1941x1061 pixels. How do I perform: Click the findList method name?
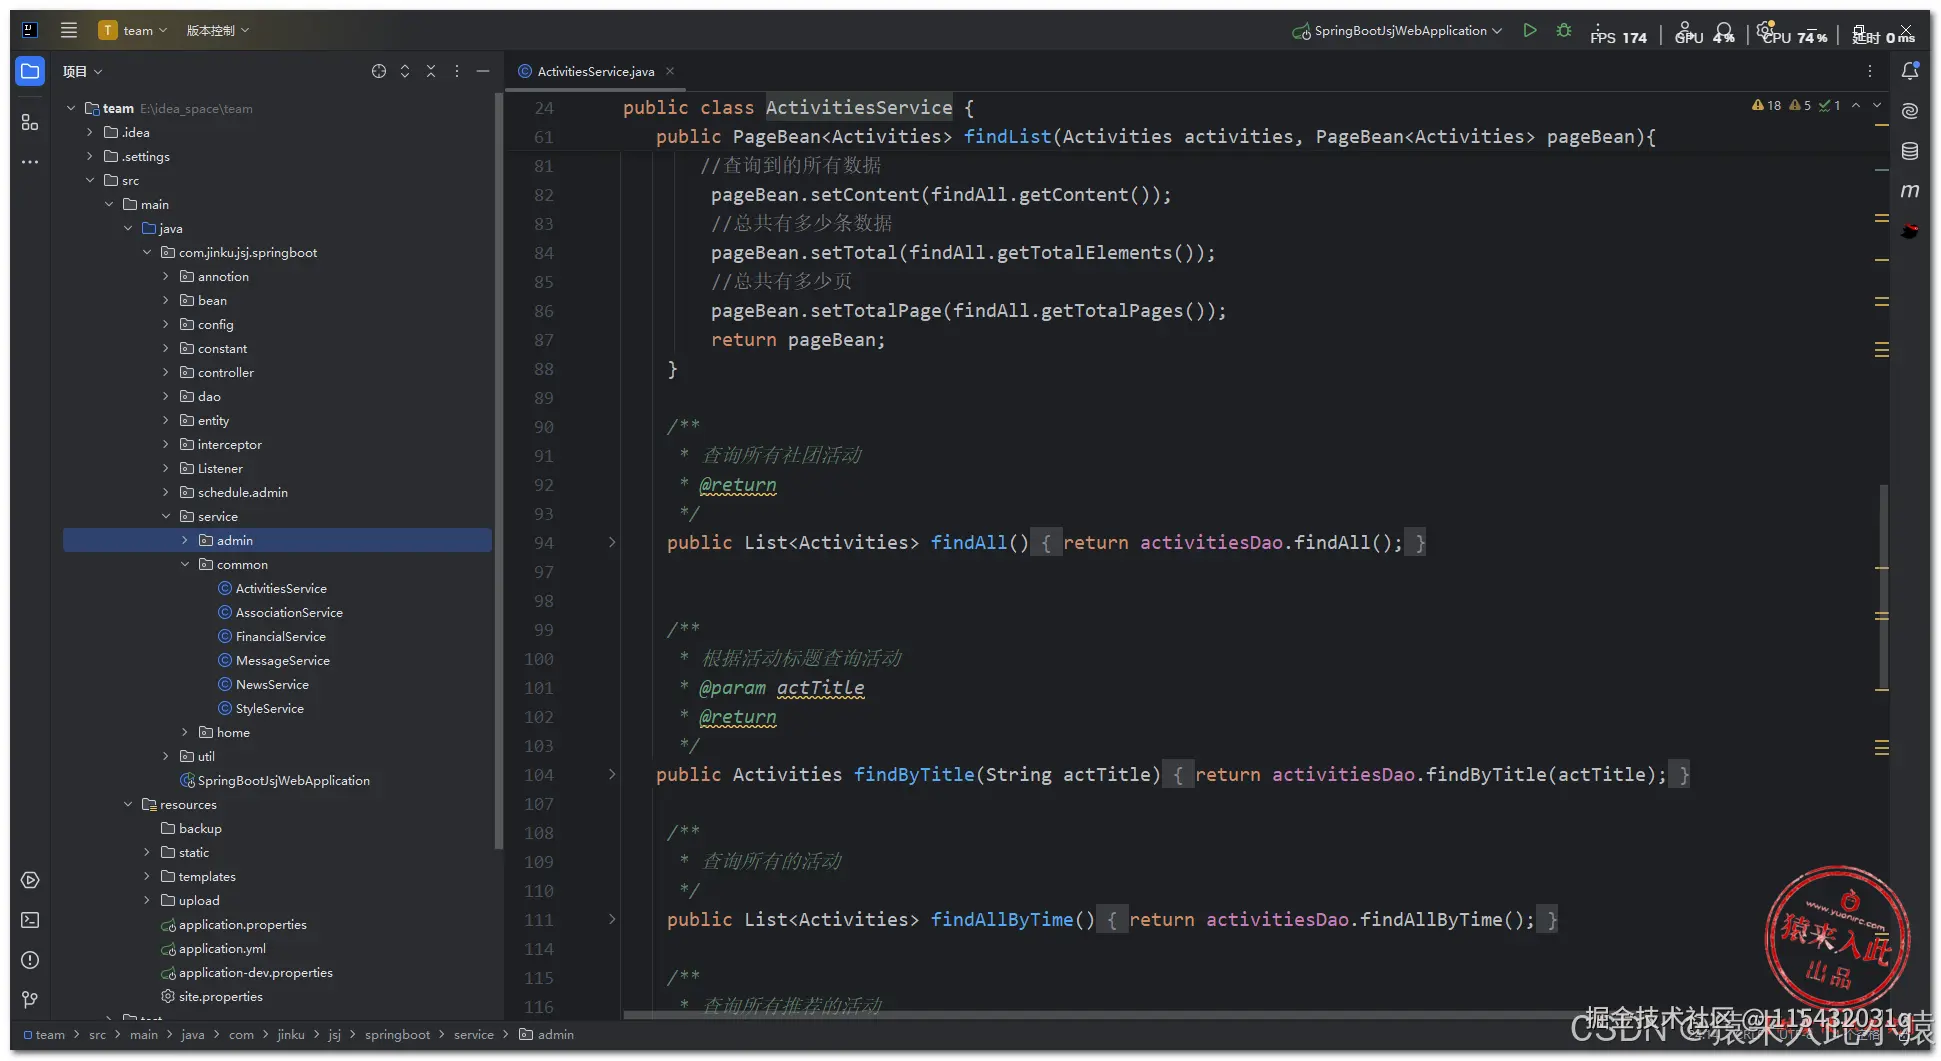tap(1007, 136)
